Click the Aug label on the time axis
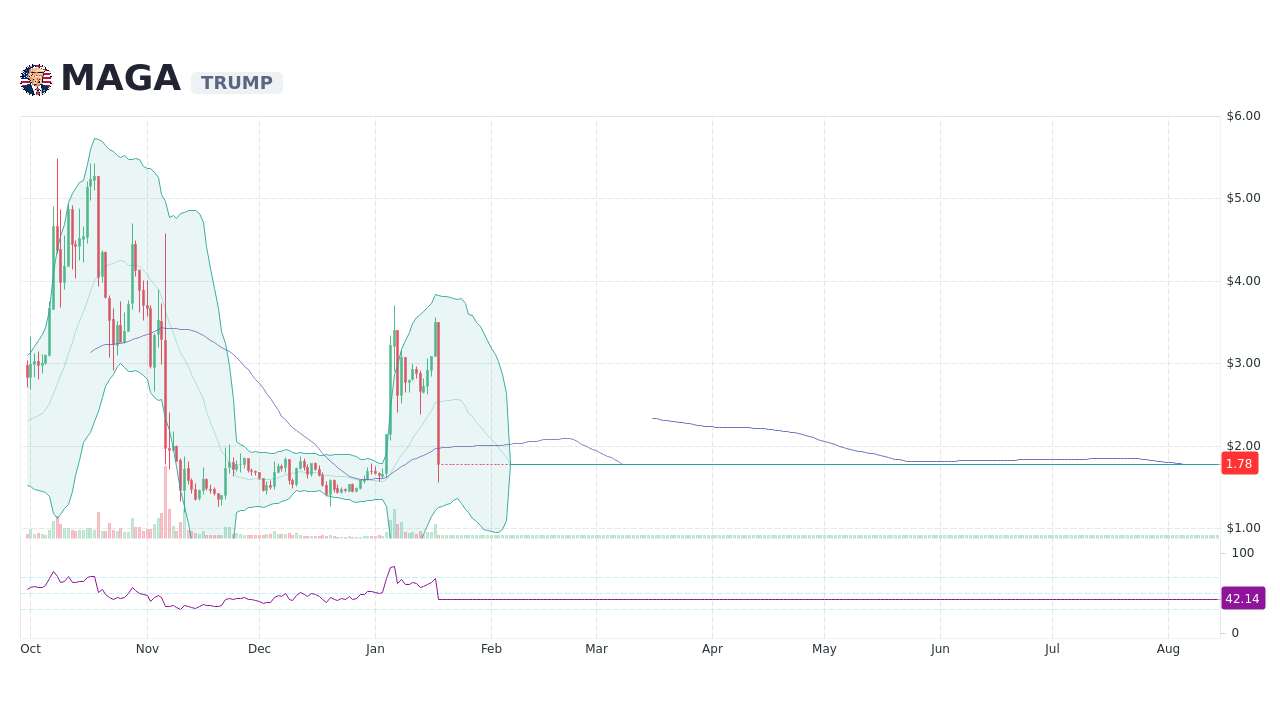Viewport: 1280px width, 720px height. pos(1168,648)
